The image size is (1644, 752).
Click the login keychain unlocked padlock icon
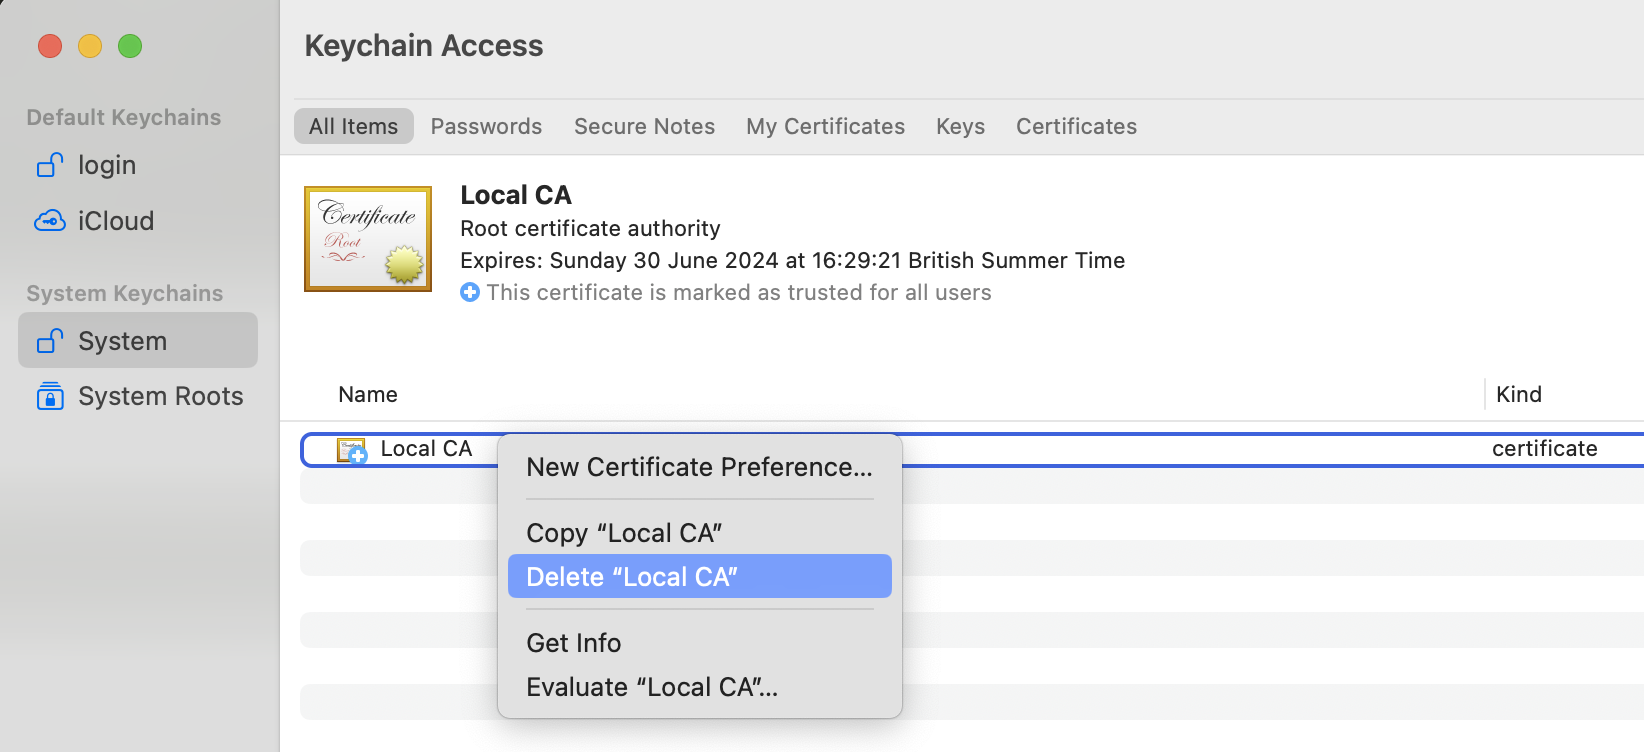50,165
